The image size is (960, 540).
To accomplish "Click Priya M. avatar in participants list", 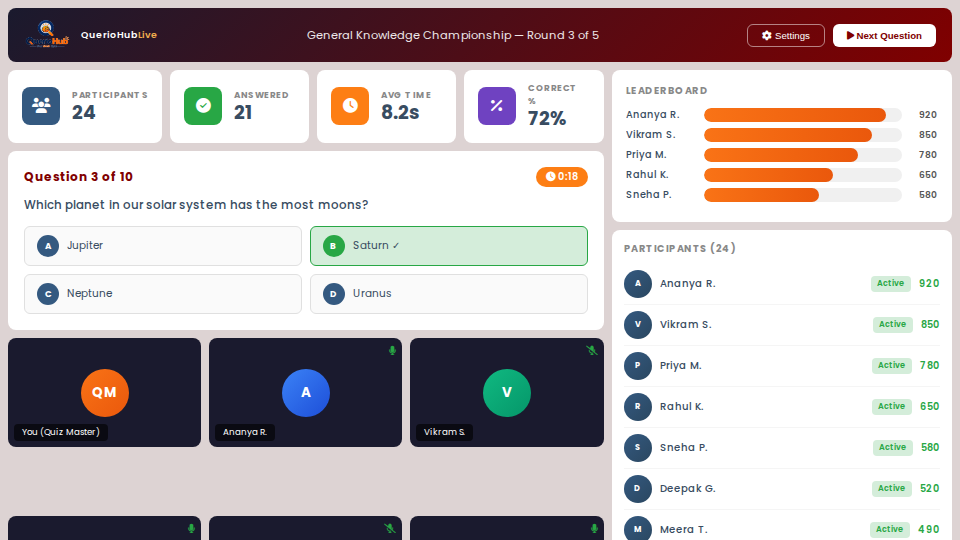I will click(x=638, y=366).
